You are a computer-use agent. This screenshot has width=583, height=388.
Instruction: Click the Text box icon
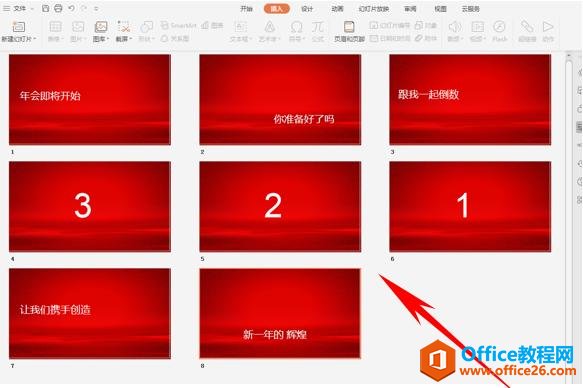pyautogui.click(x=241, y=27)
